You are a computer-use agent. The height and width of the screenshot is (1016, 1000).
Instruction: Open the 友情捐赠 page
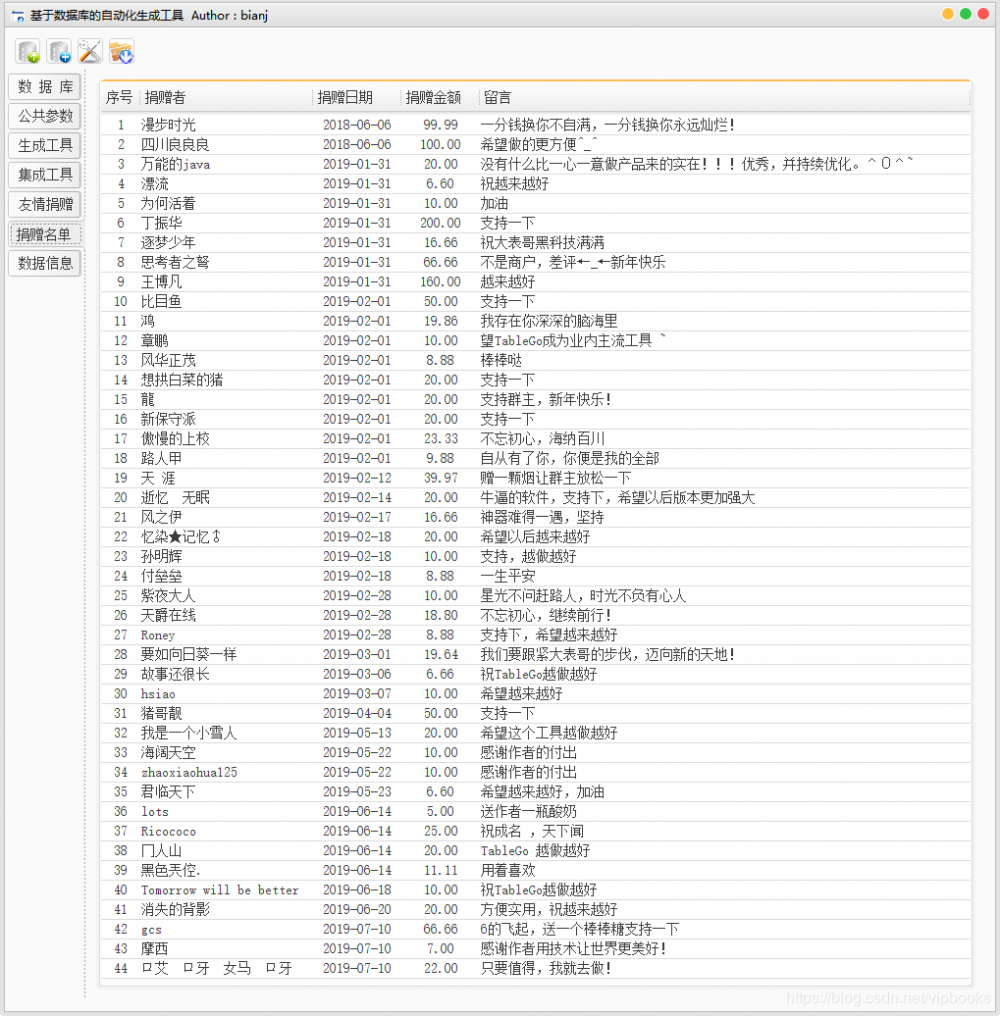44,205
